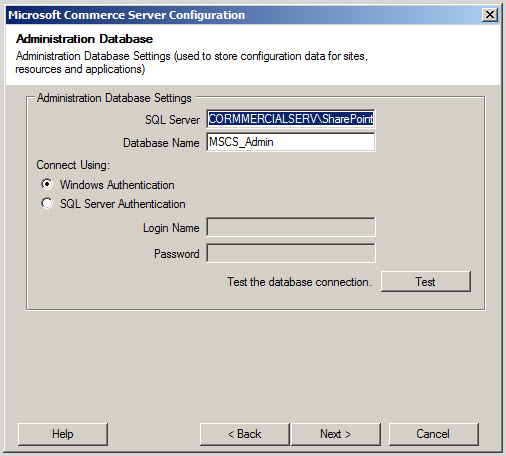Click the 'Password' field label
Viewport: 506px width, 456px height.
pyautogui.click(x=177, y=254)
